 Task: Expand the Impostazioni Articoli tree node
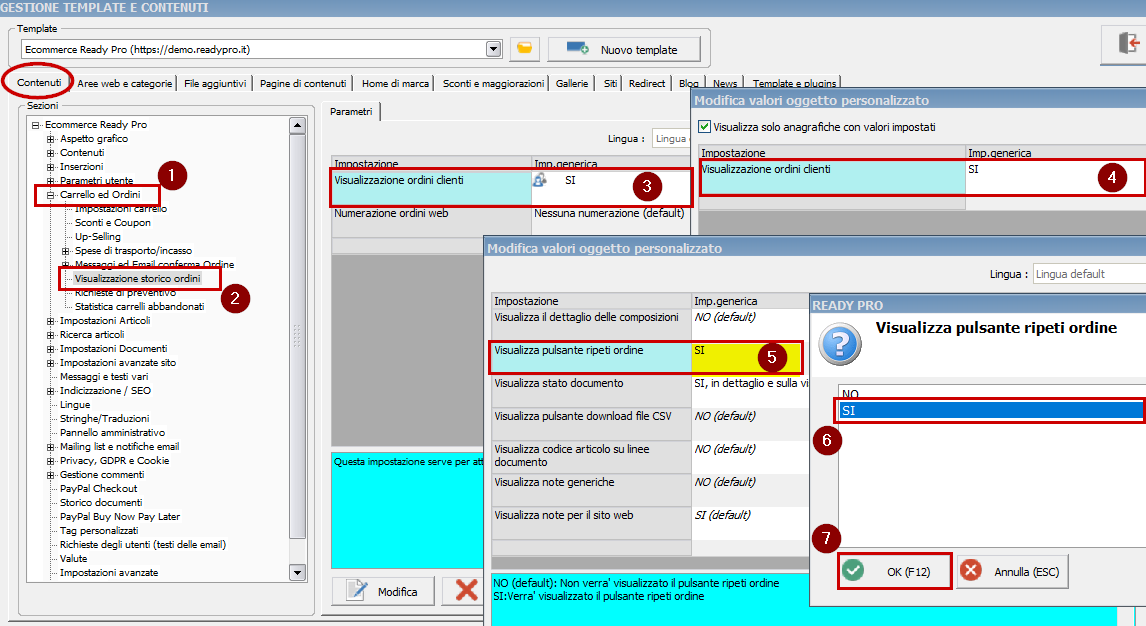click(49, 320)
